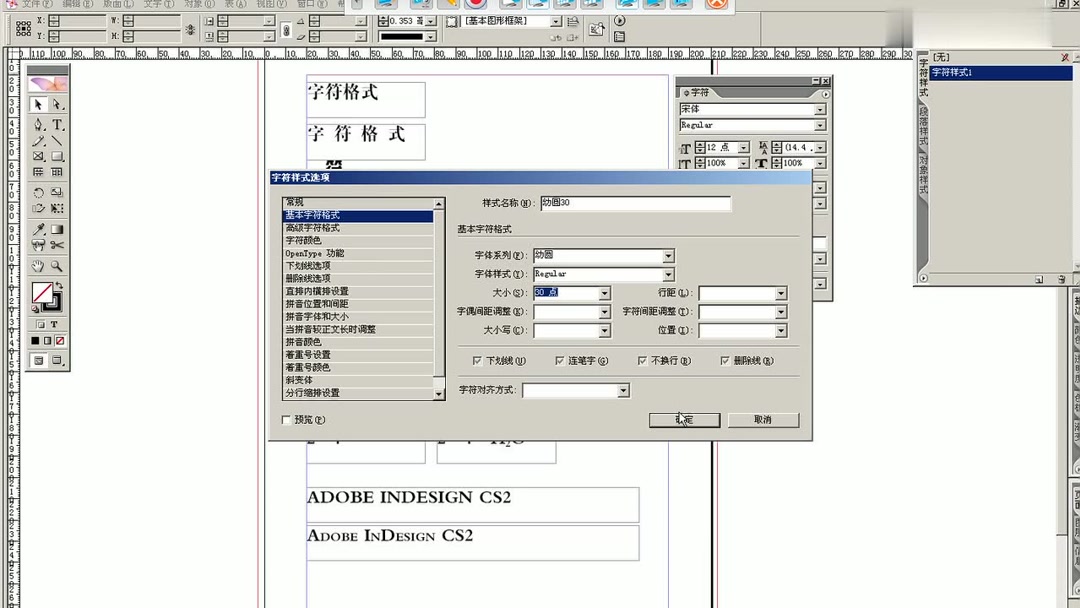Click the 确定 OK button

[683, 420]
